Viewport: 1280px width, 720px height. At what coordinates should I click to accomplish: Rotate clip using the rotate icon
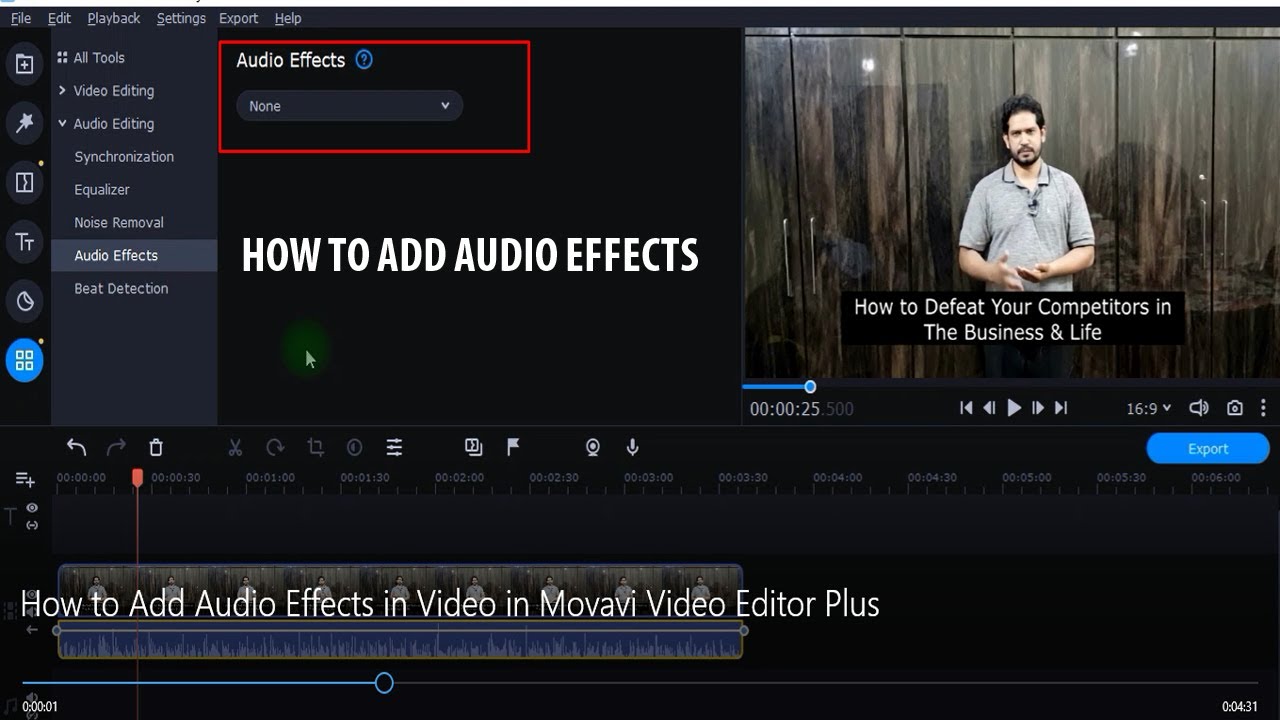point(275,447)
